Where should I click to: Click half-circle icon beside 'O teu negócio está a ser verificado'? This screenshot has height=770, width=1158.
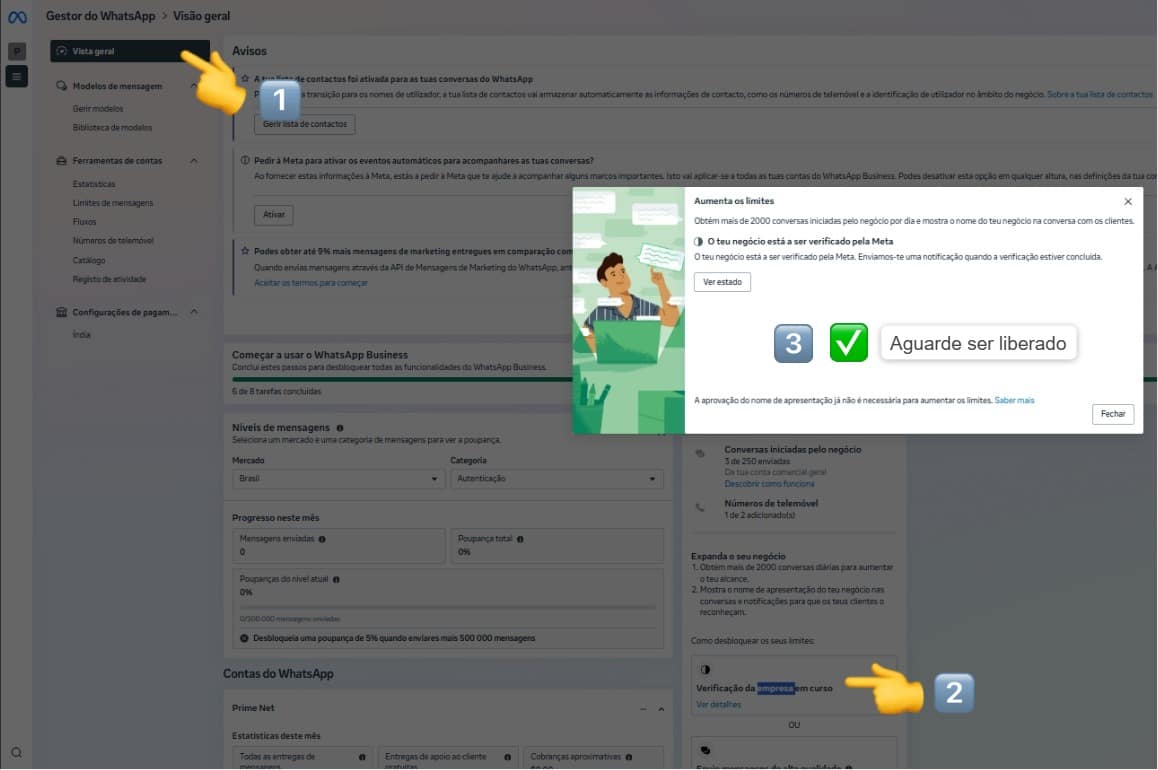699,241
